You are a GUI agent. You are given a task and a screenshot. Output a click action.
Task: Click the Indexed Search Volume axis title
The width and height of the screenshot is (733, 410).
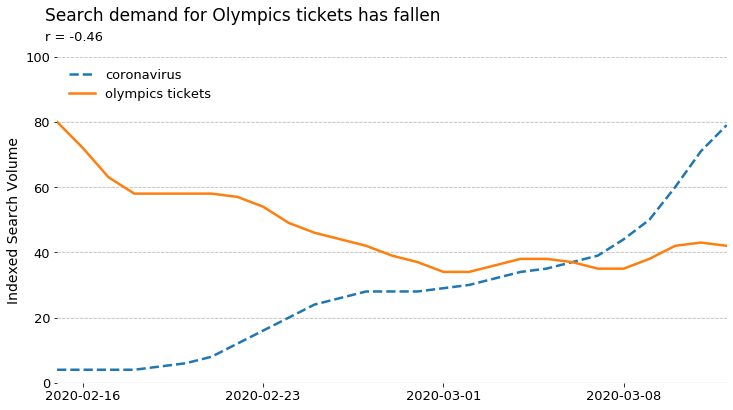click(x=13, y=221)
